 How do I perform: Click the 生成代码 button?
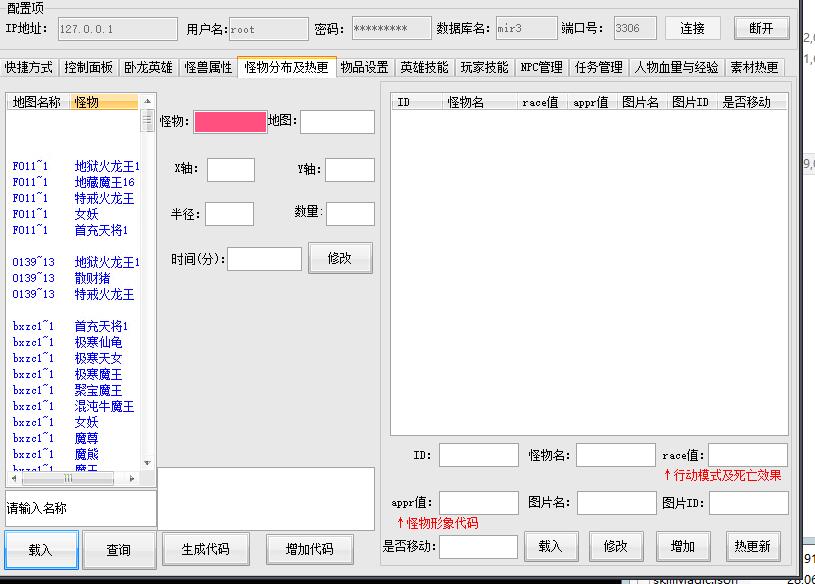[205, 549]
